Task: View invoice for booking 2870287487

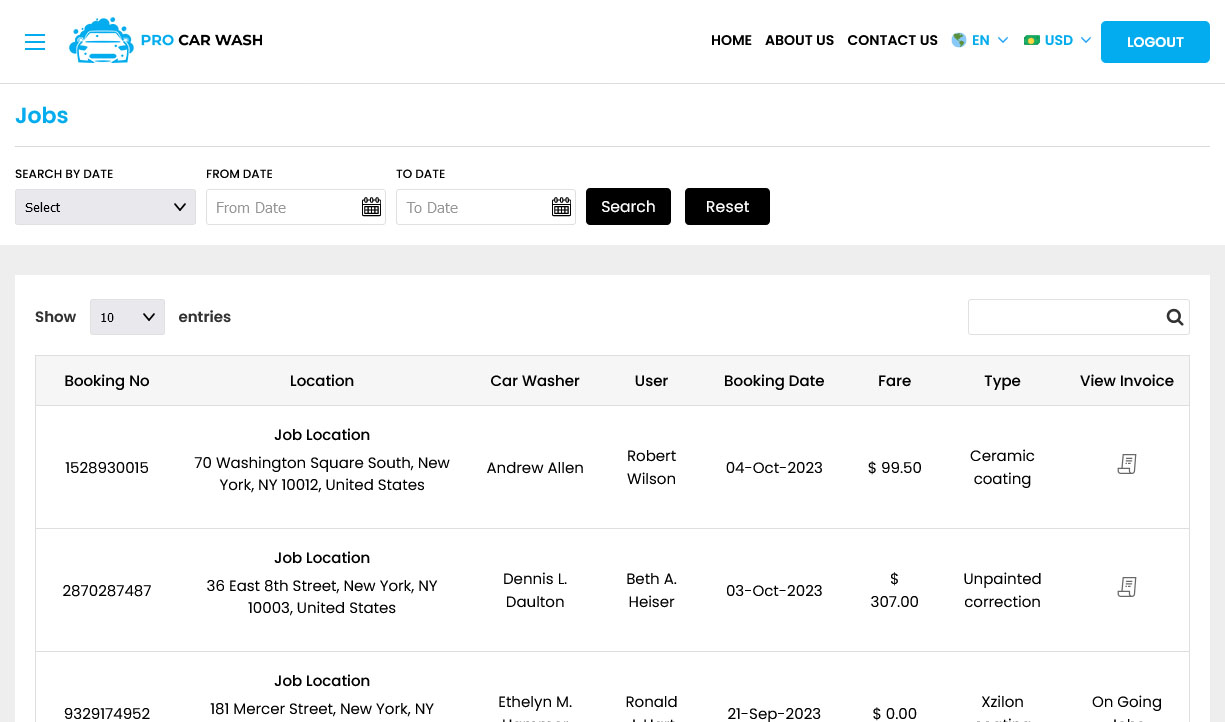Action: [1127, 587]
